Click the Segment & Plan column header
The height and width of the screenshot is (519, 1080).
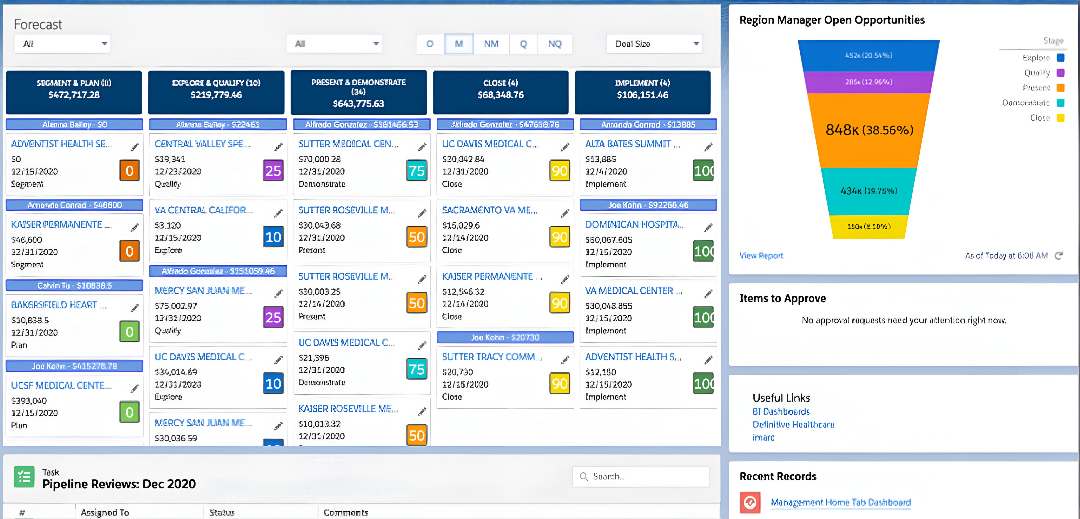pos(74,92)
